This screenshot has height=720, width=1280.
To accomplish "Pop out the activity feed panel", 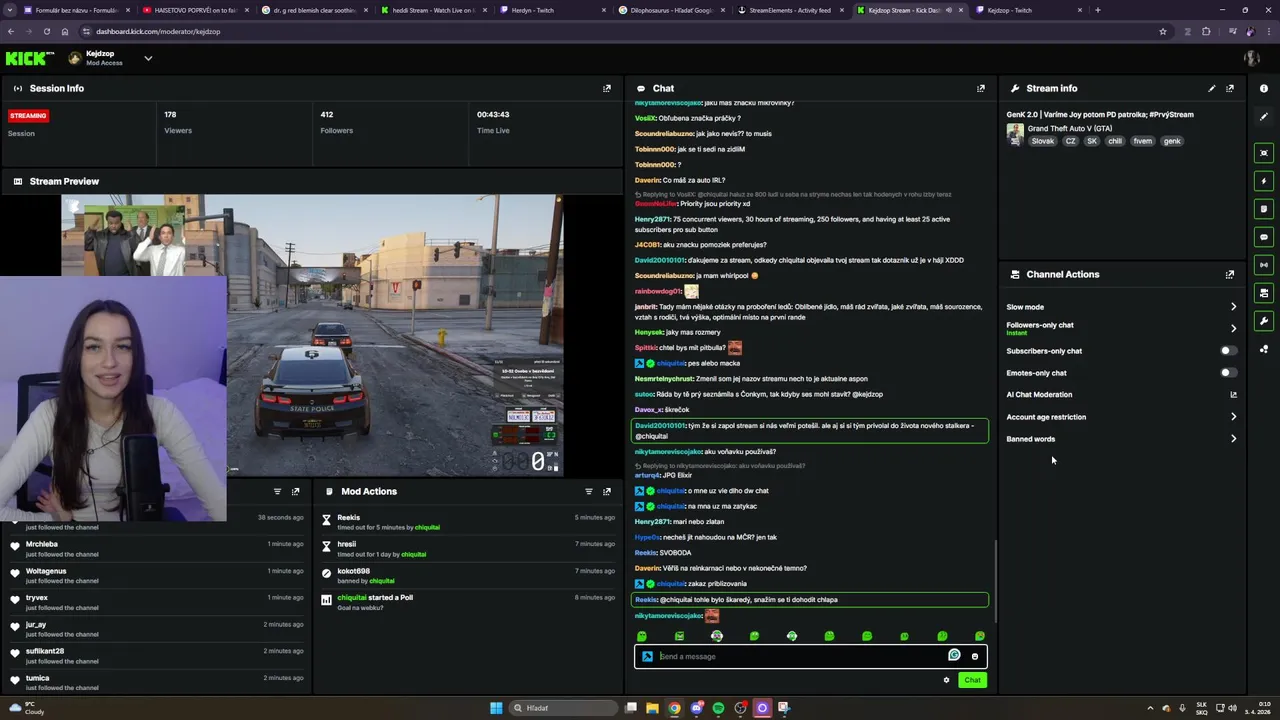I will coord(295,491).
